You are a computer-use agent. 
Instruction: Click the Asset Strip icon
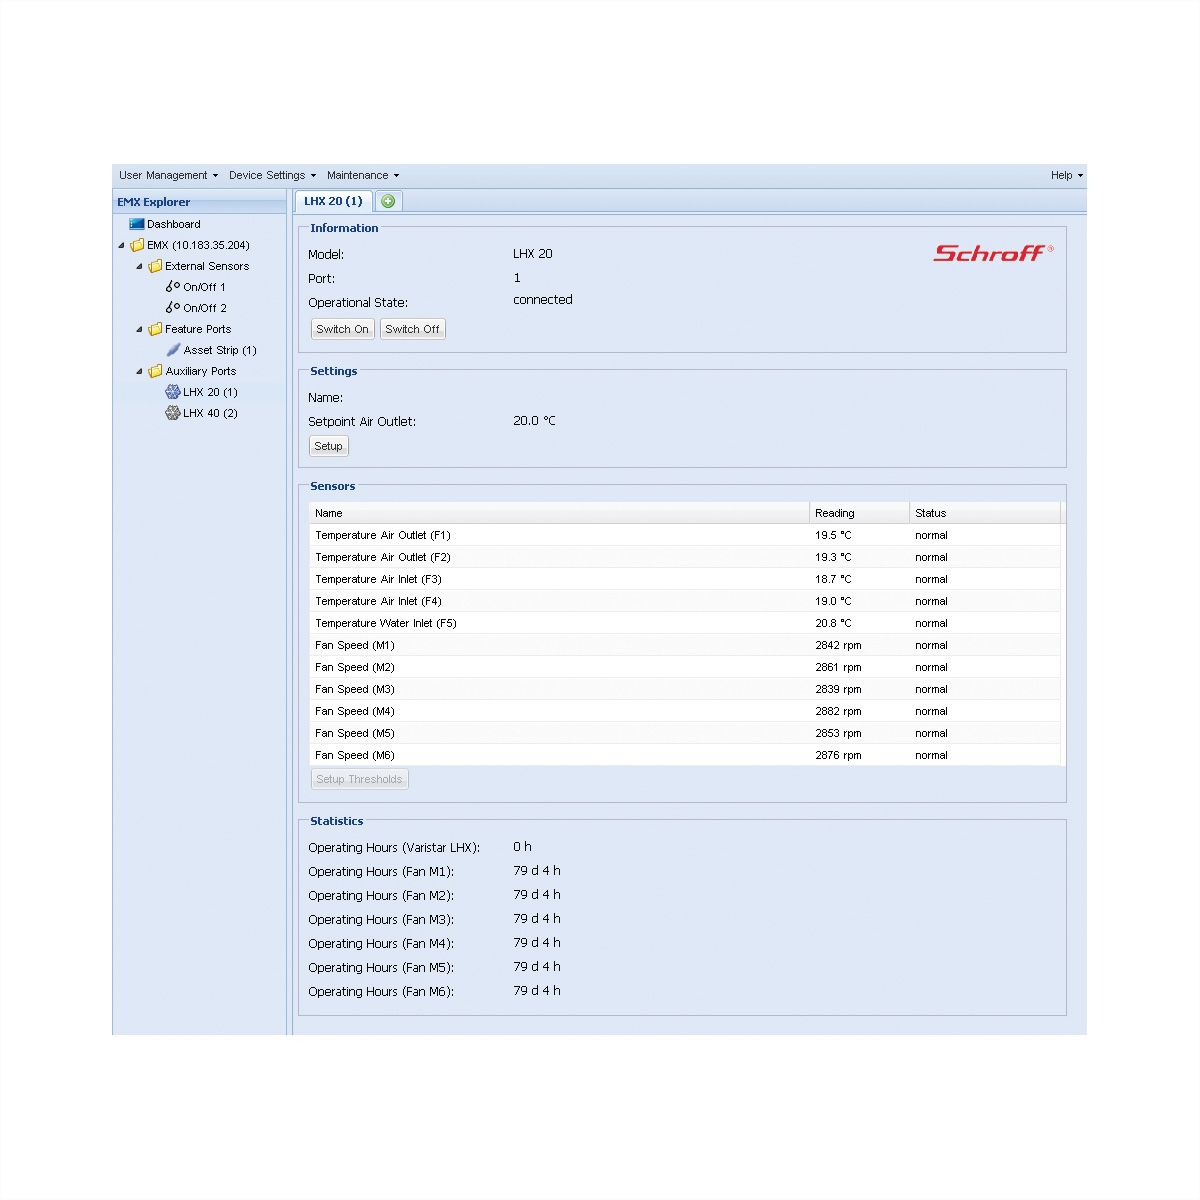173,350
